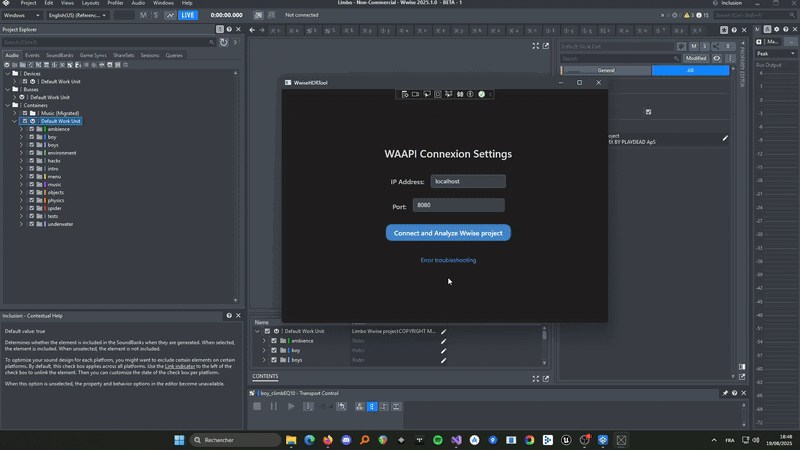800x450 pixels.
Task: Expand the spider folder in Project Explorer
Action: 21,208
